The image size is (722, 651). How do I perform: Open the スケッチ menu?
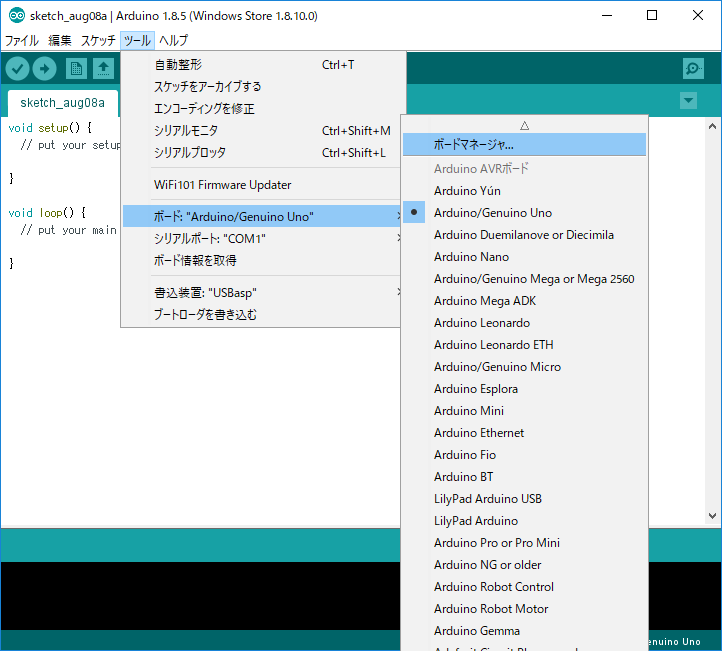pyautogui.click(x=98, y=41)
